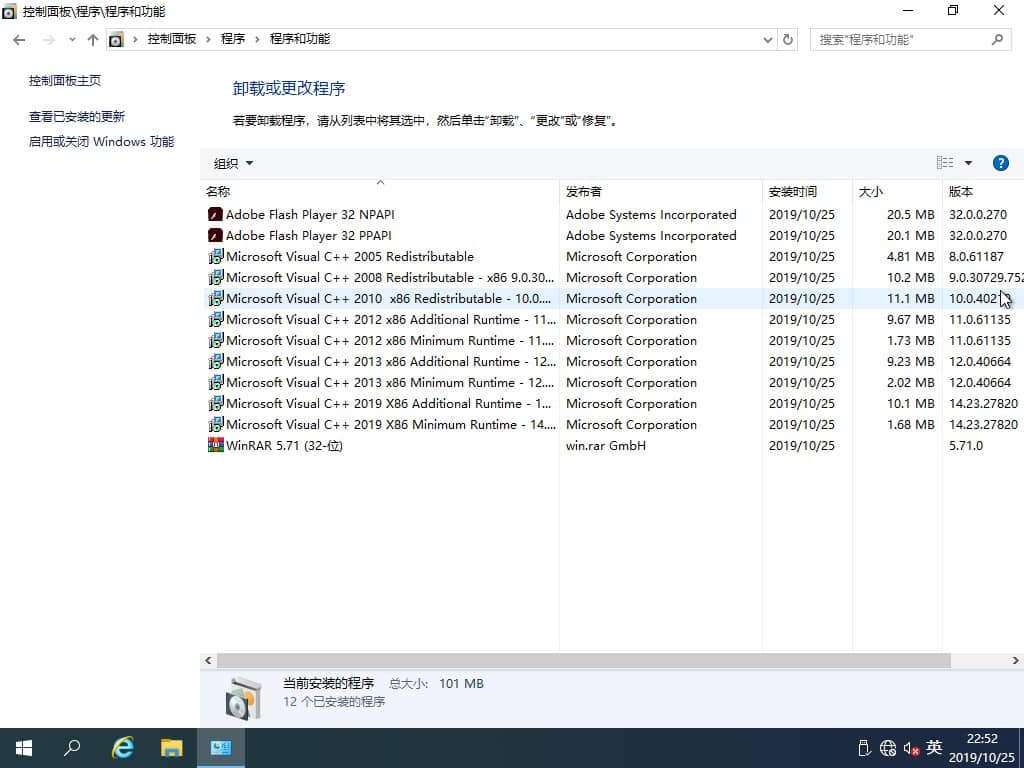The width and height of the screenshot is (1024, 768).
Task: Select "WinRAR 5.71 (32-位)" entry name
Action: pyautogui.click(x=284, y=445)
